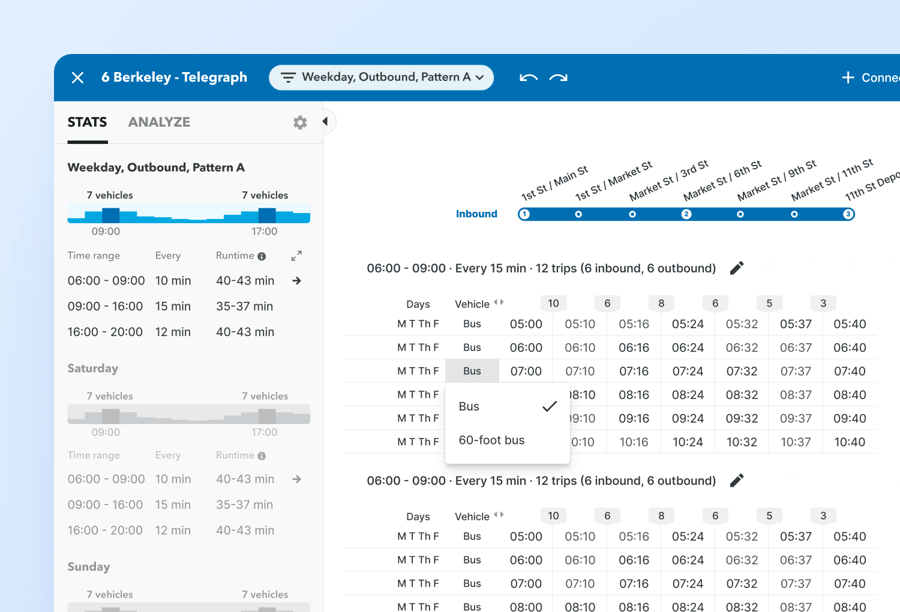Viewport: 900px width, 612px height.
Task: Click the redo arrow icon
Action: 558,78
